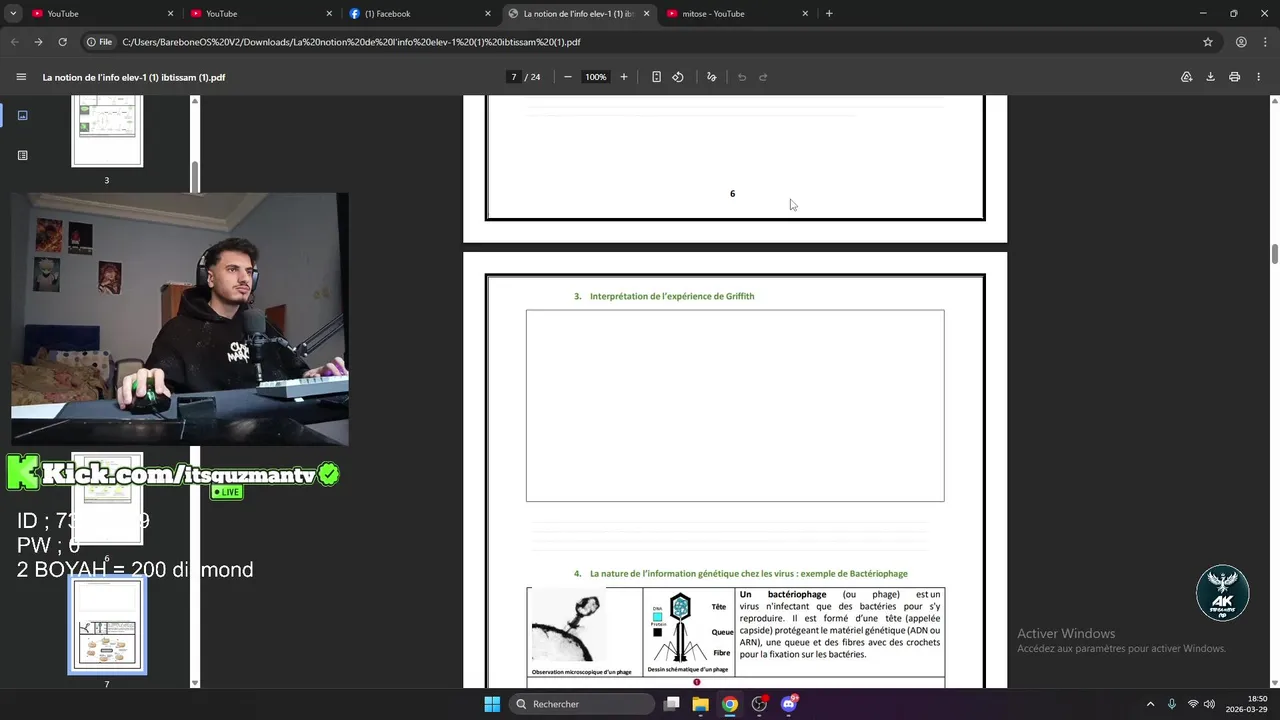This screenshot has height=720, width=1280.
Task: Show the document outline in sidebar
Action: (22, 155)
